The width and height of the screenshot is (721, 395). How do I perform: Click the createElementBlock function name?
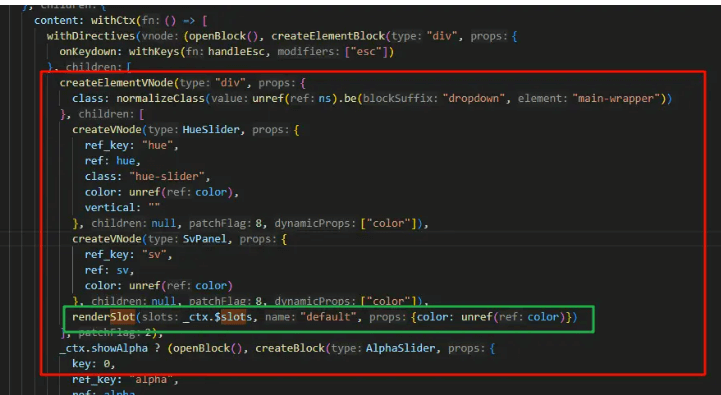pyautogui.click(x=328, y=36)
